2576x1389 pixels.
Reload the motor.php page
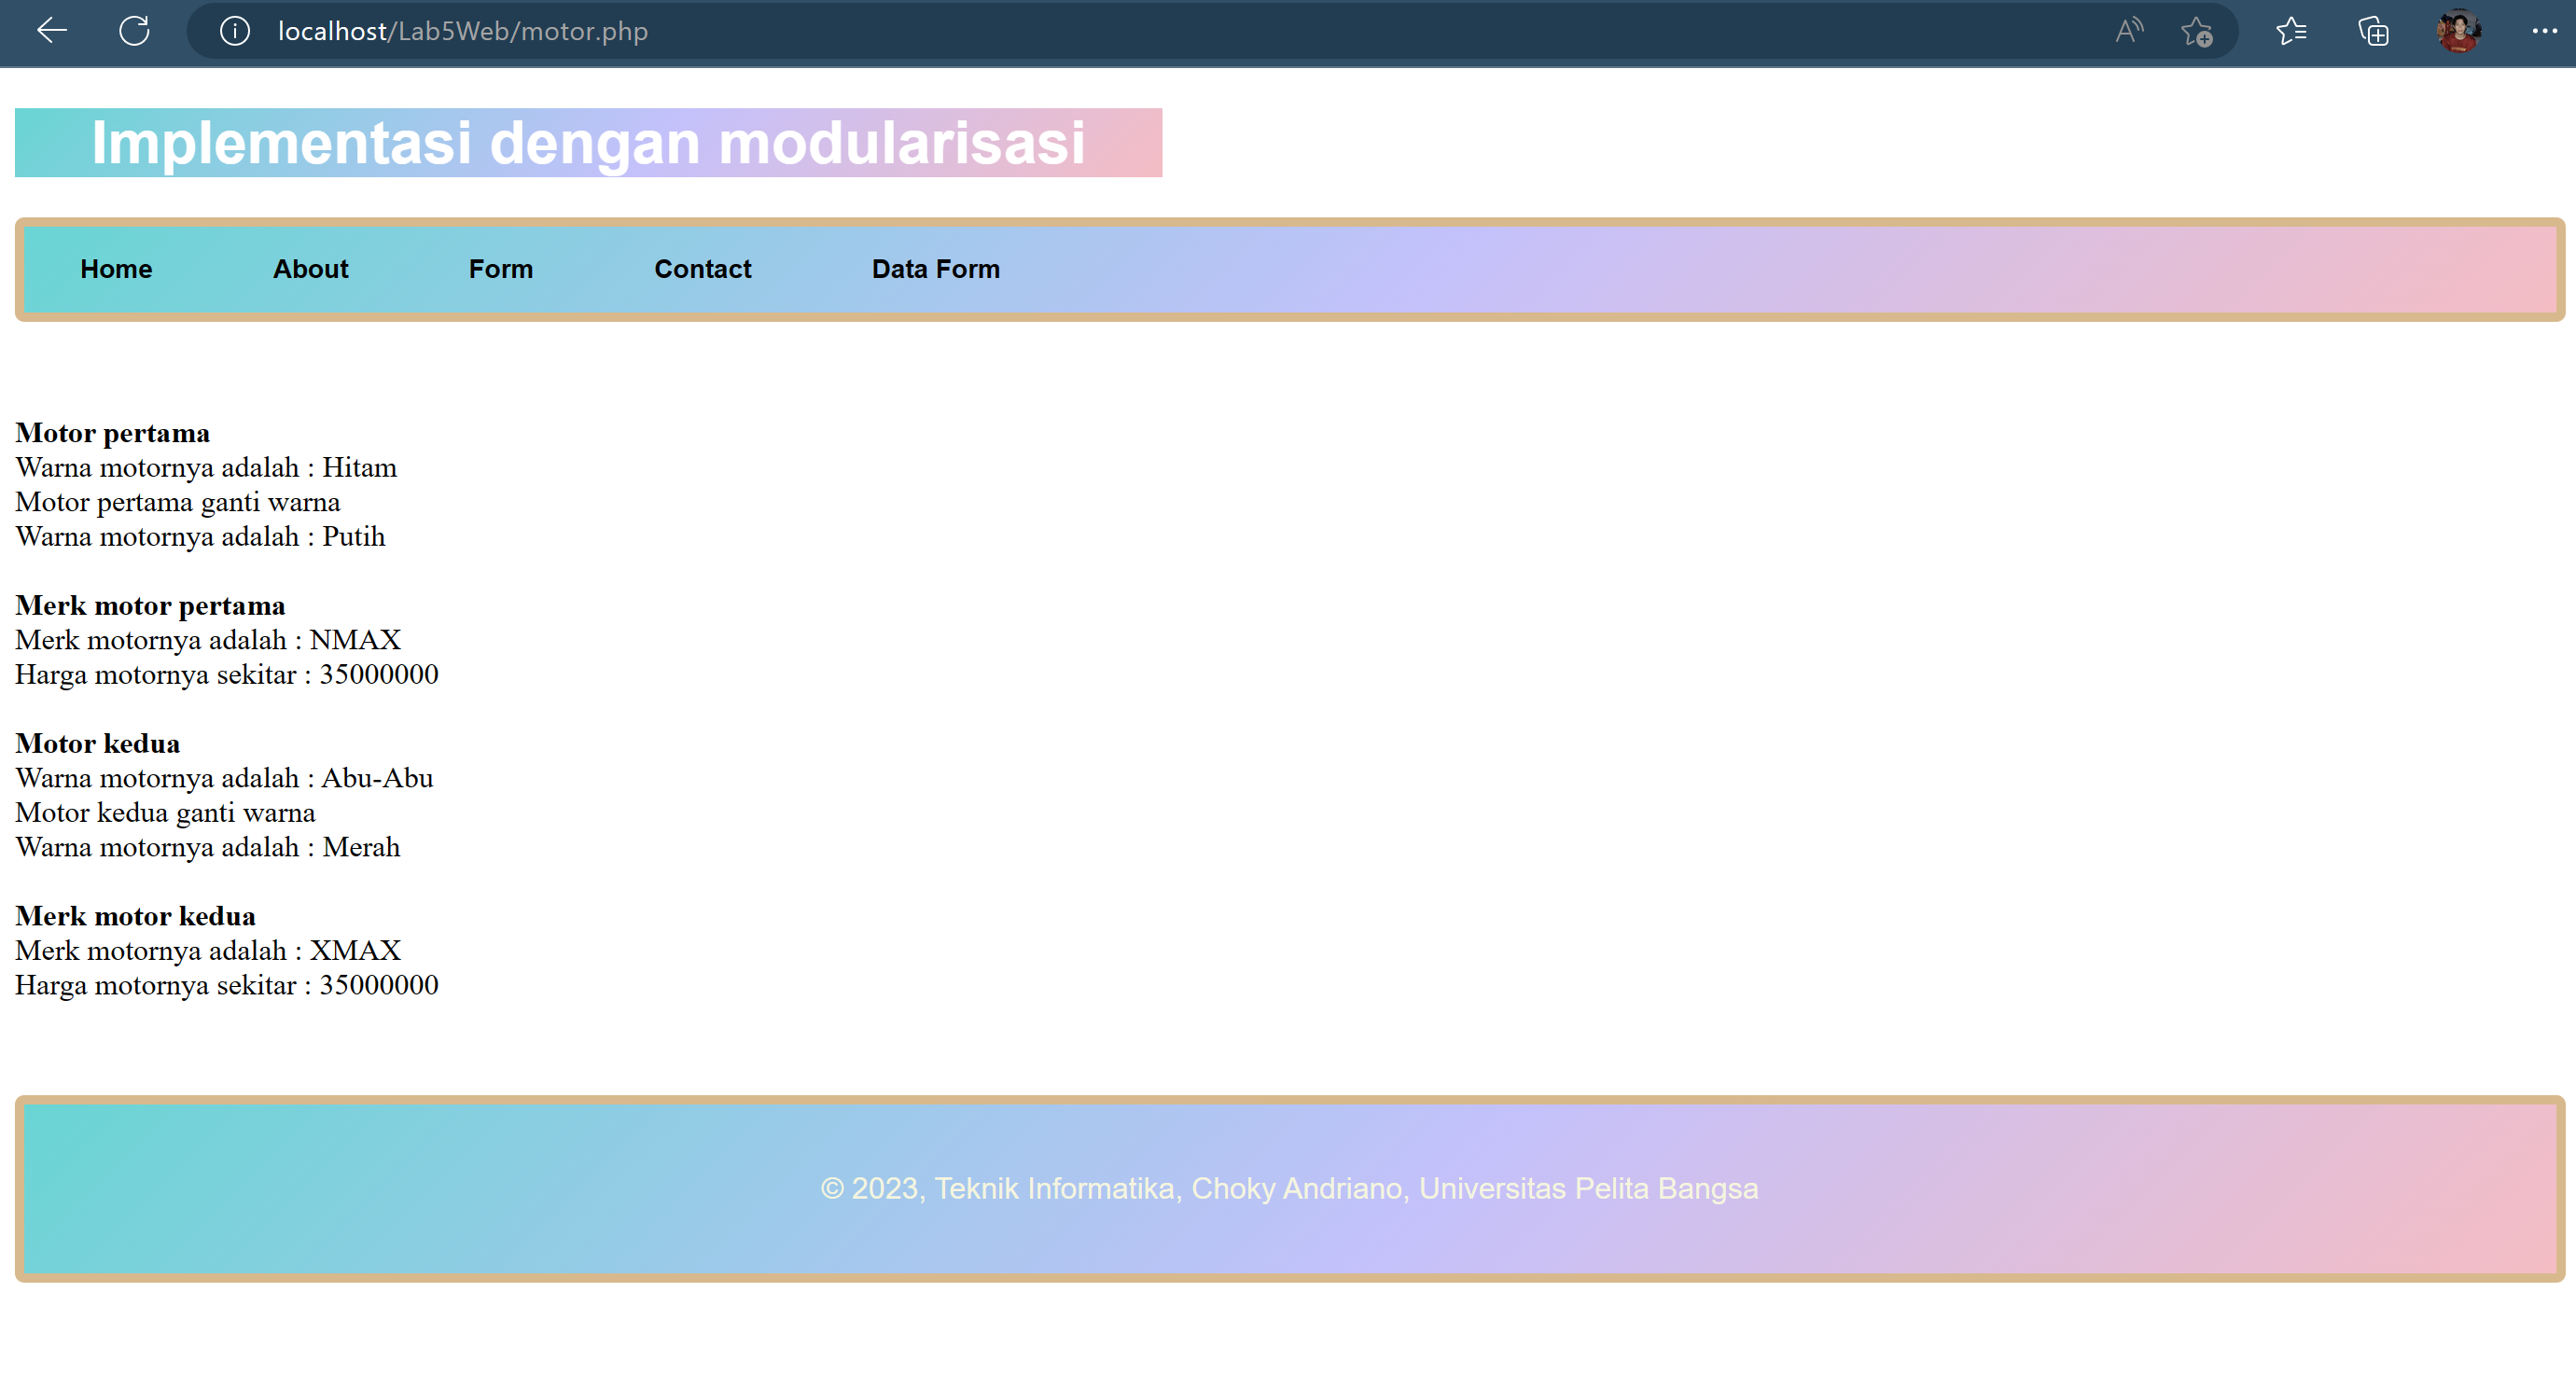pyautogui.click(x=134, y=31)
